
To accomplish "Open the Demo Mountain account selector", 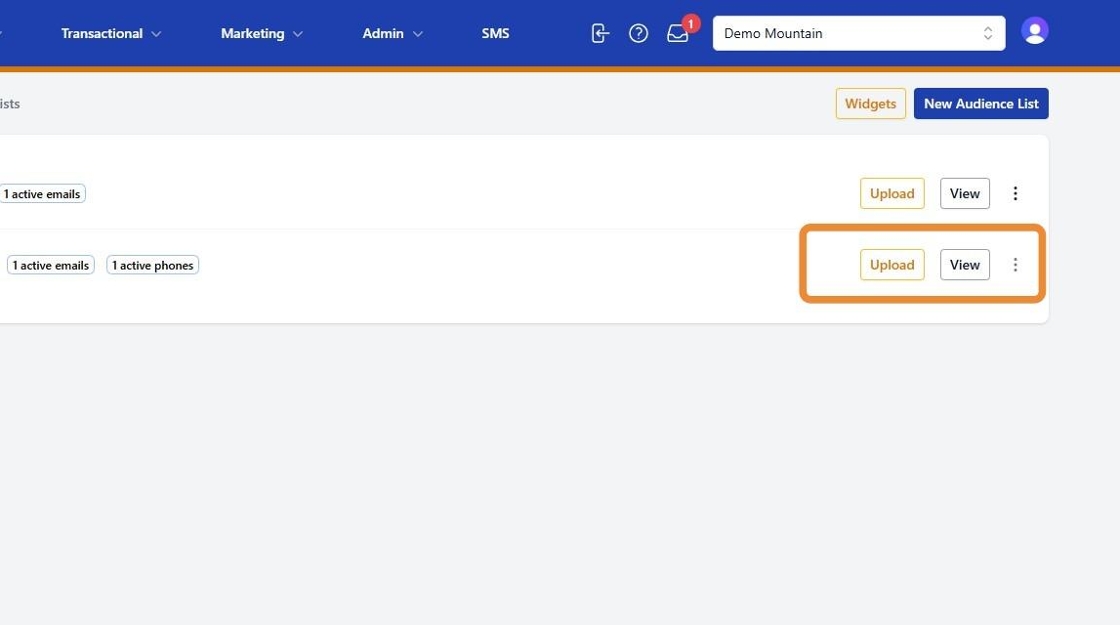I will pos(859,34).
